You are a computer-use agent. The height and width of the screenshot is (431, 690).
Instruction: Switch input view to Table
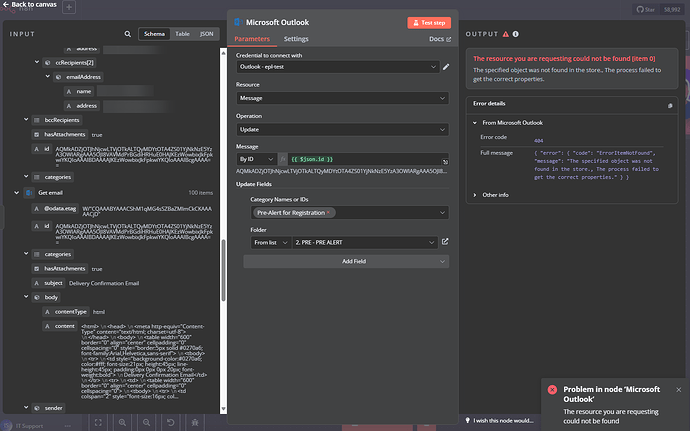(x=182, y=34)
